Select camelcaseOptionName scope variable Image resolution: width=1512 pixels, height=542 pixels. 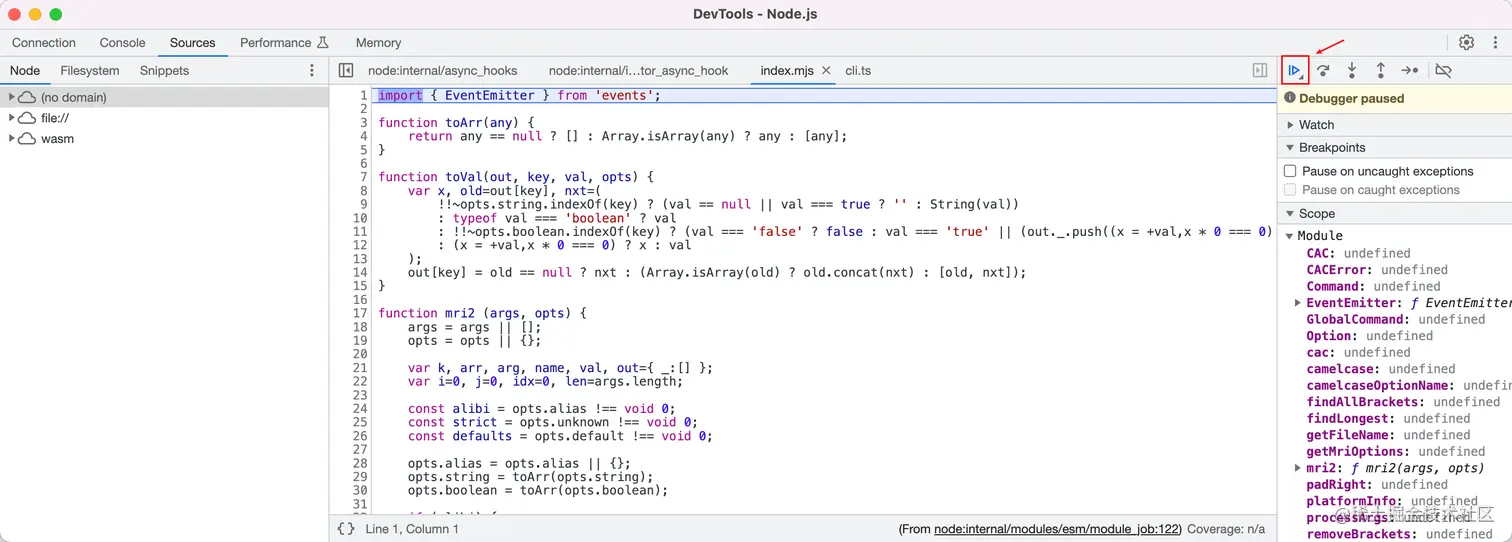[1409, 385]
